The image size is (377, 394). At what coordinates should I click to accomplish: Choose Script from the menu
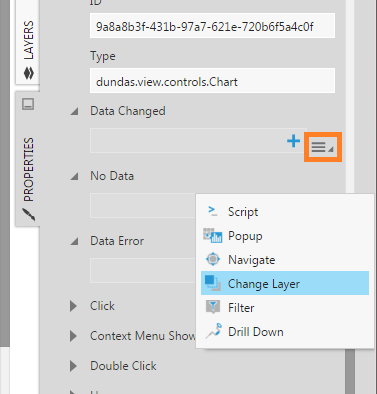(x=285, y=212)
